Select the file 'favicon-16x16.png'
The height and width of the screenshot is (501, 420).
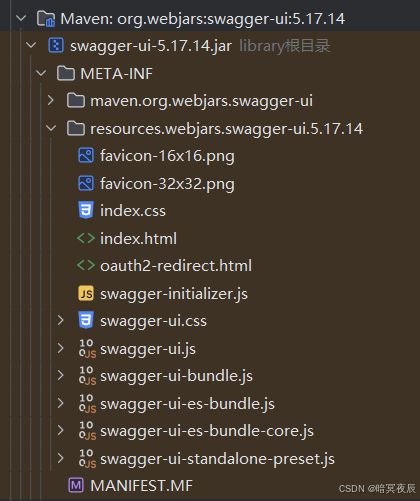tap(167, 156)
